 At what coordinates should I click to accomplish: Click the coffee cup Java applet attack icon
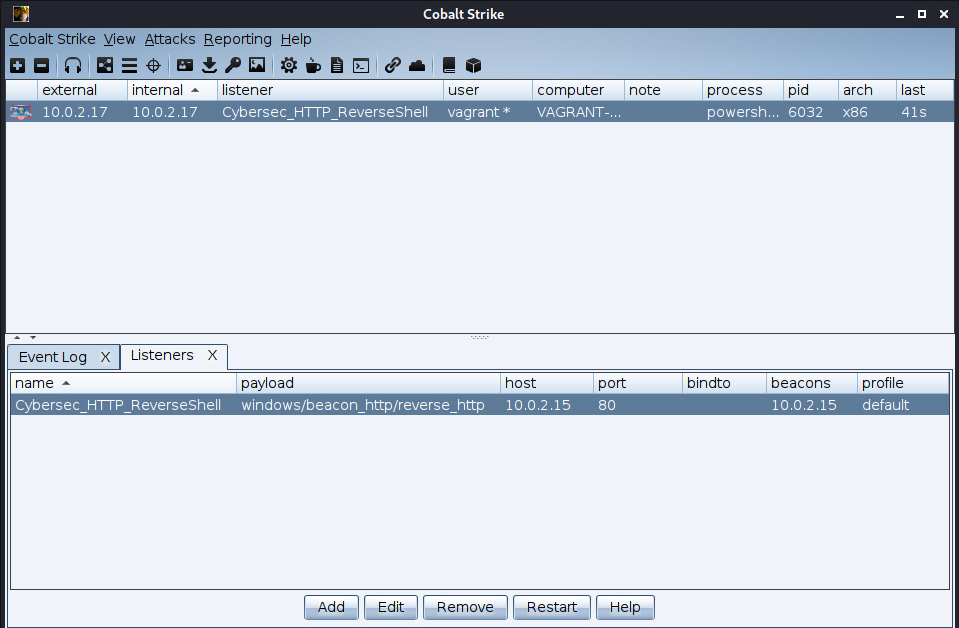313,65
